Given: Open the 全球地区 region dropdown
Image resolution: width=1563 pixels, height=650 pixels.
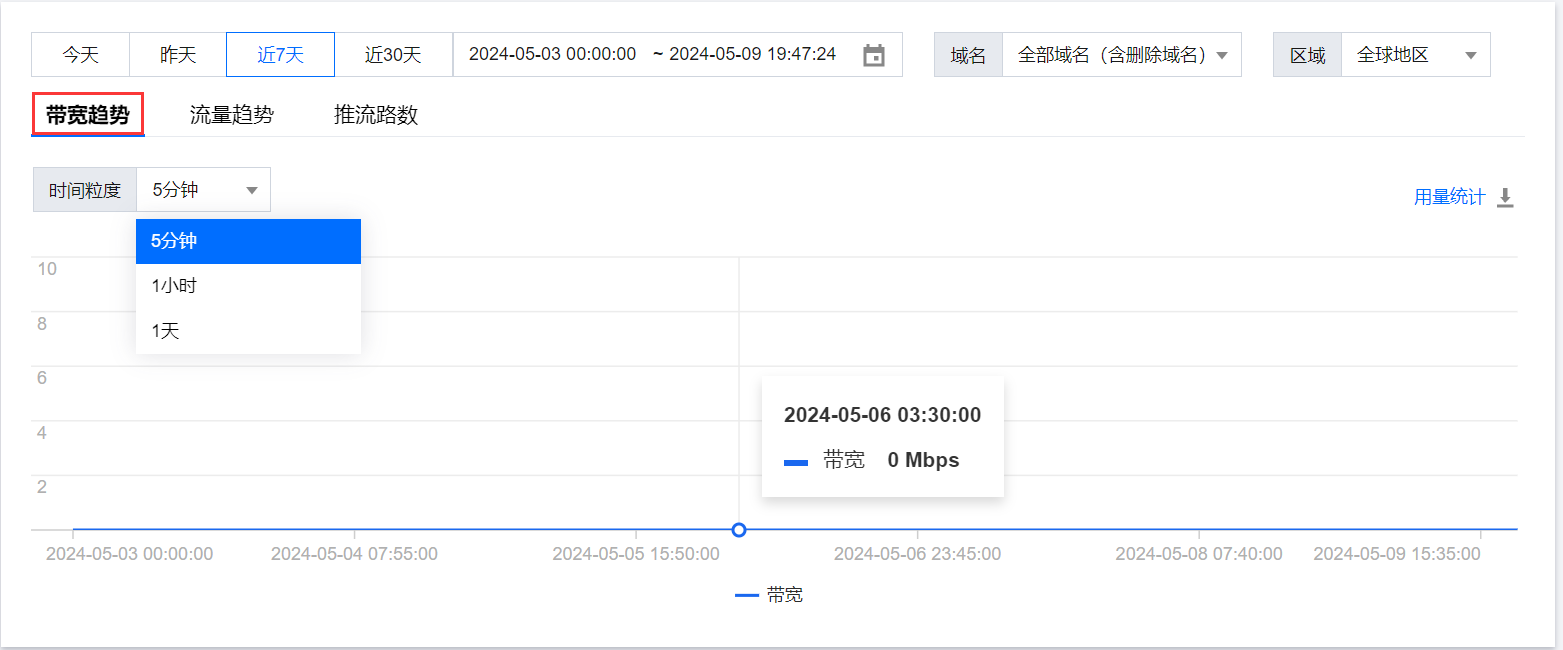Looking at the screenshot, I should coord(1415,55).
